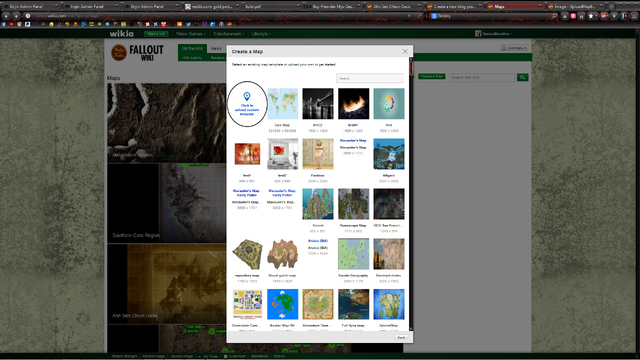Select the Geo Map world template thumbnail
This screenshot has width=640, height=360.
pyautogui.click(x=282, y=104)
